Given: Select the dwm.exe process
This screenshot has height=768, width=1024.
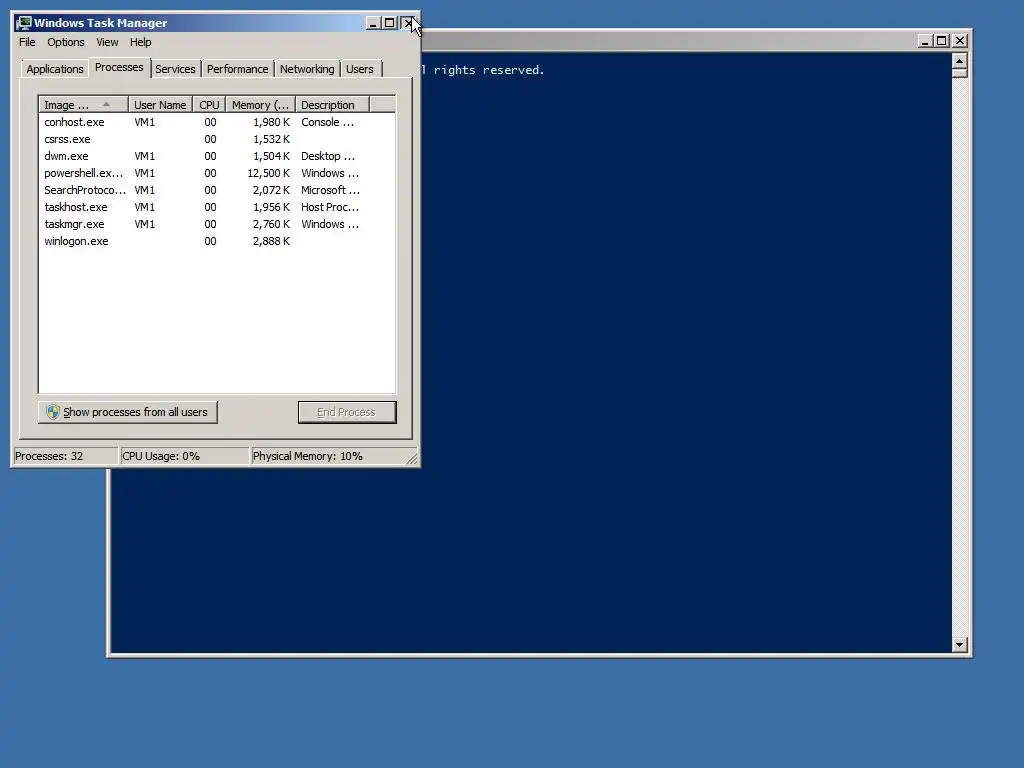Looking at the screenshot, I should pos(217,156).
